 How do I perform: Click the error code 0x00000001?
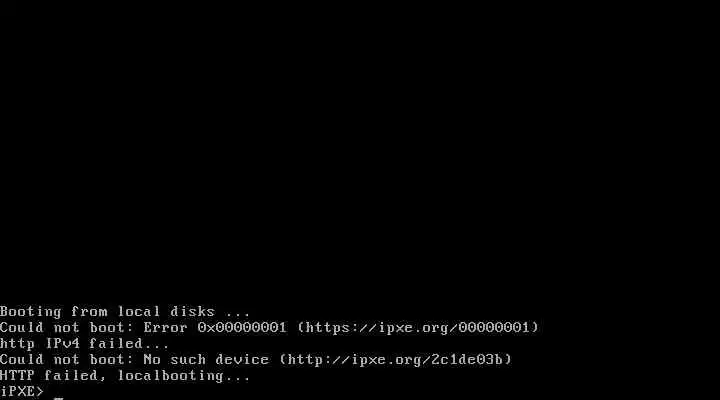[242, 327]
